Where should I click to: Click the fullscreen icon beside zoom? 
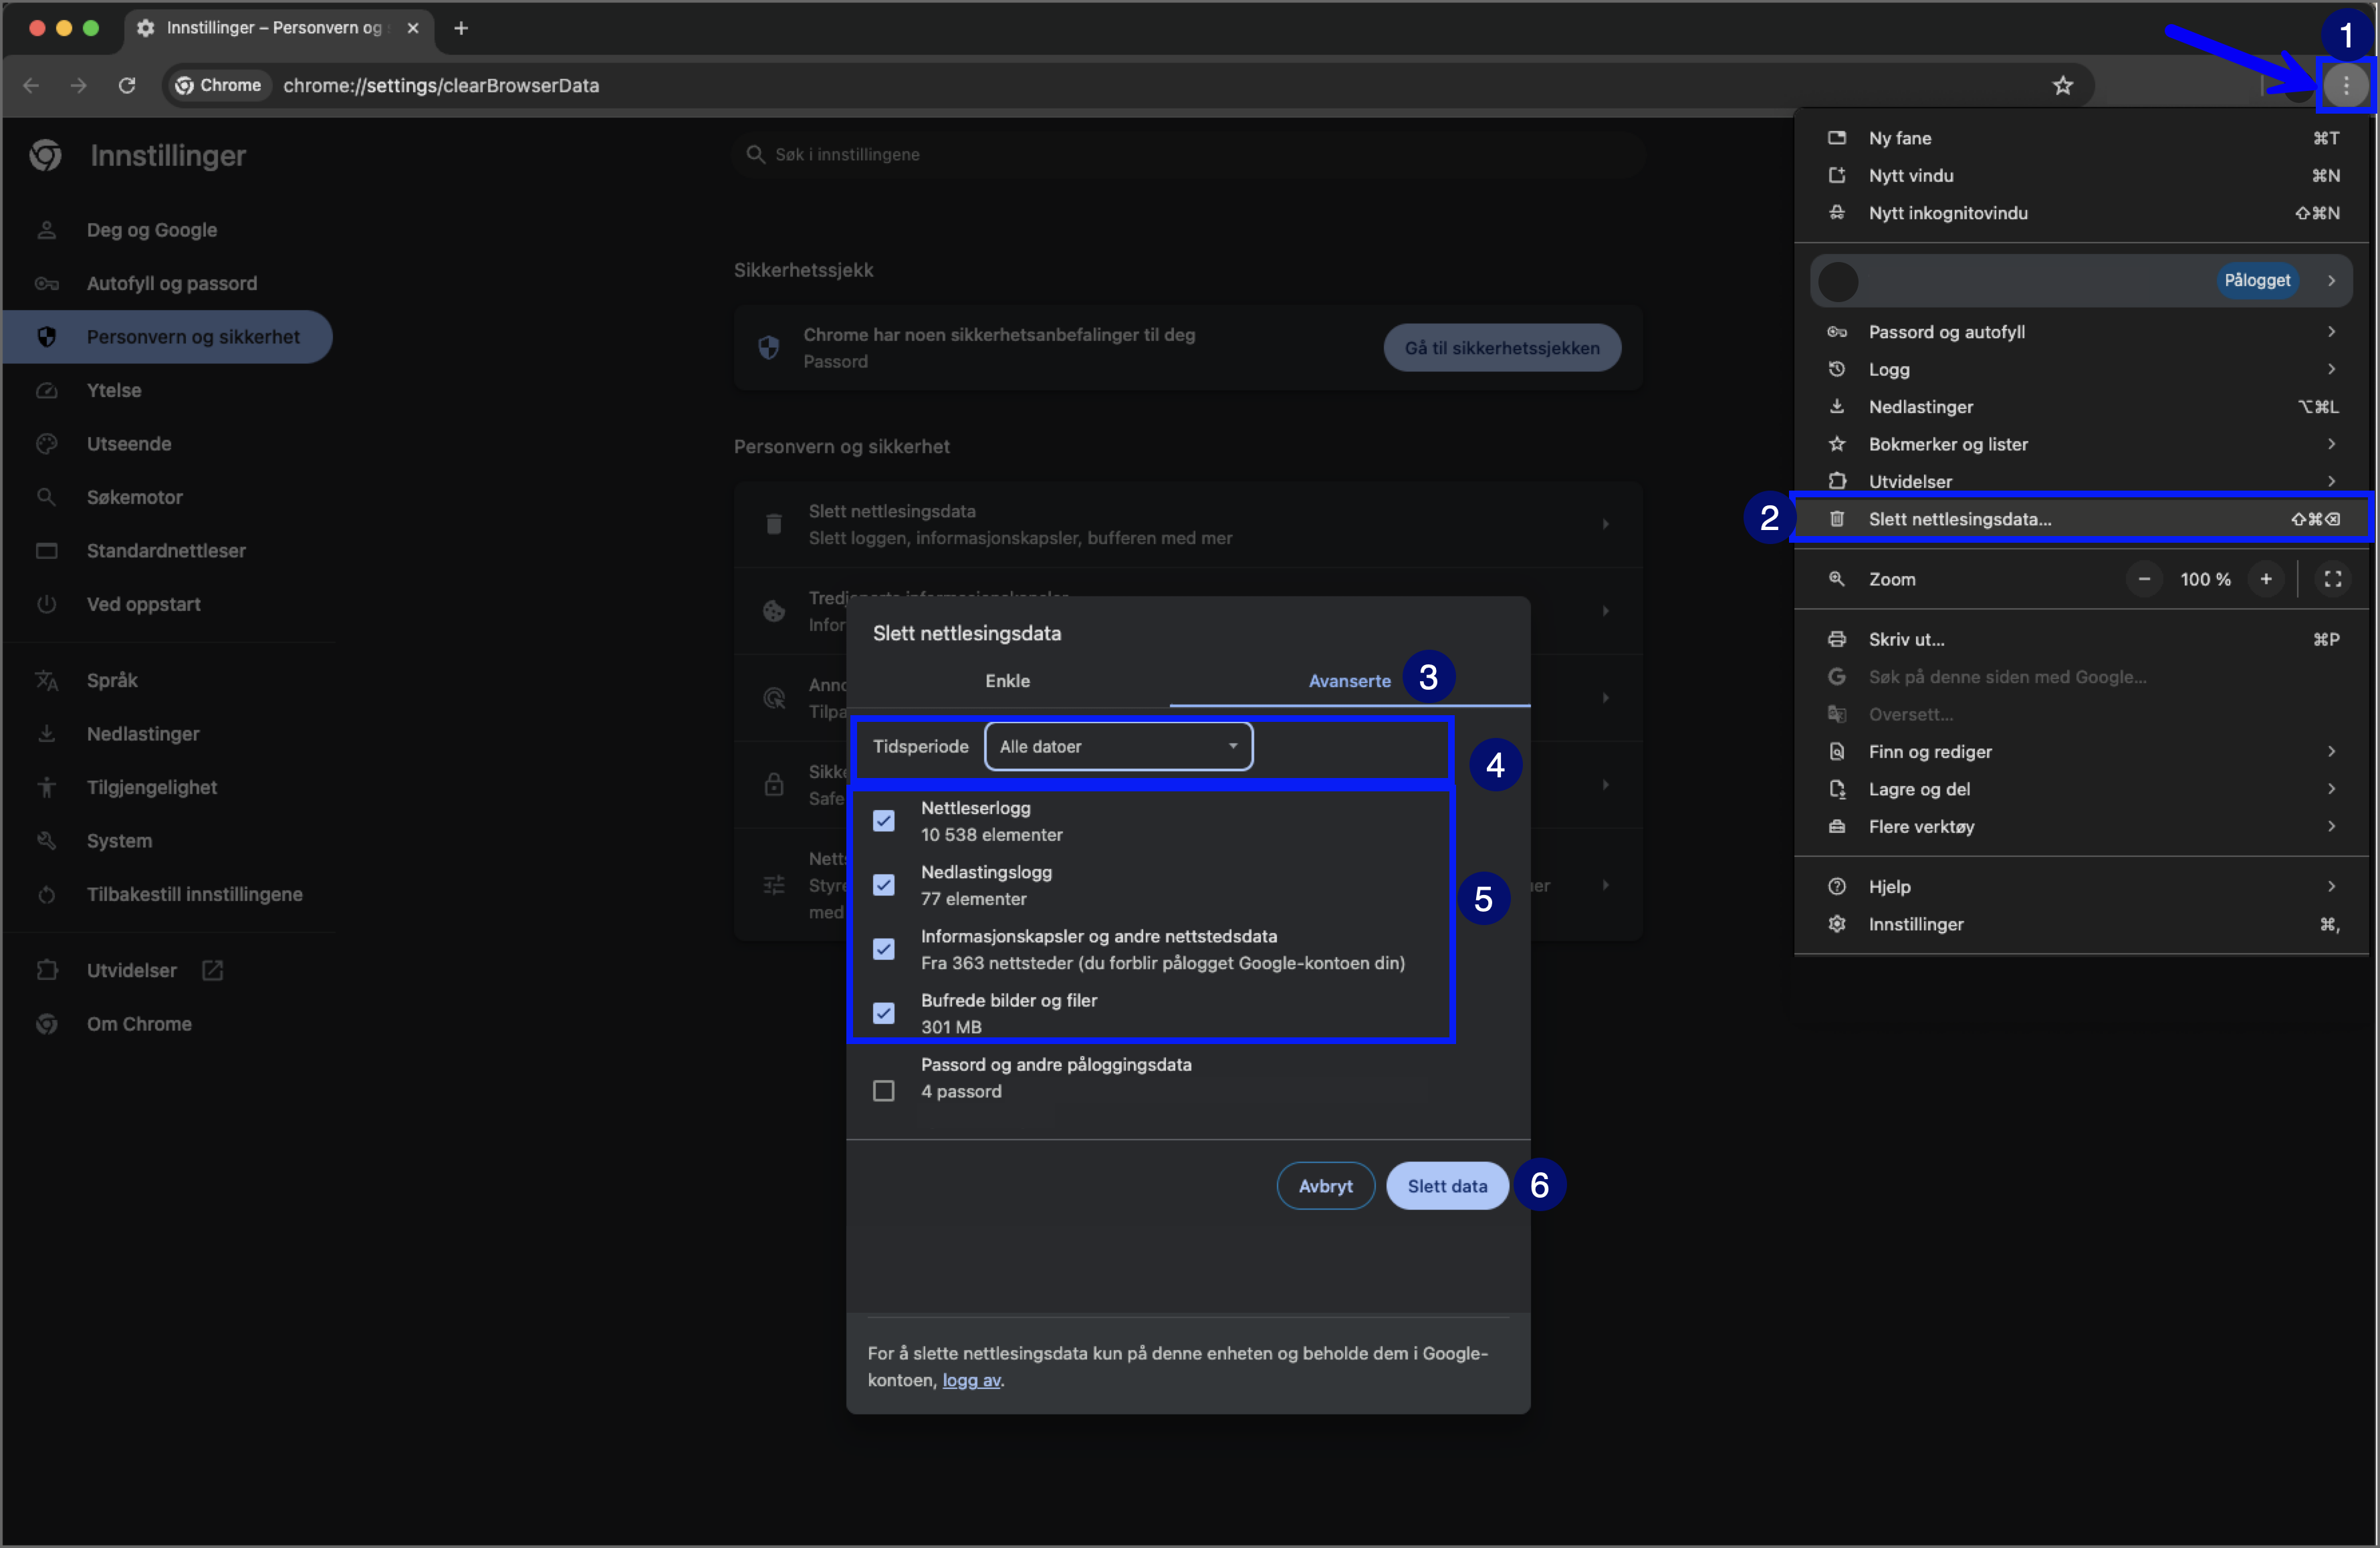pyautogui.click(x=2332, y=579)
